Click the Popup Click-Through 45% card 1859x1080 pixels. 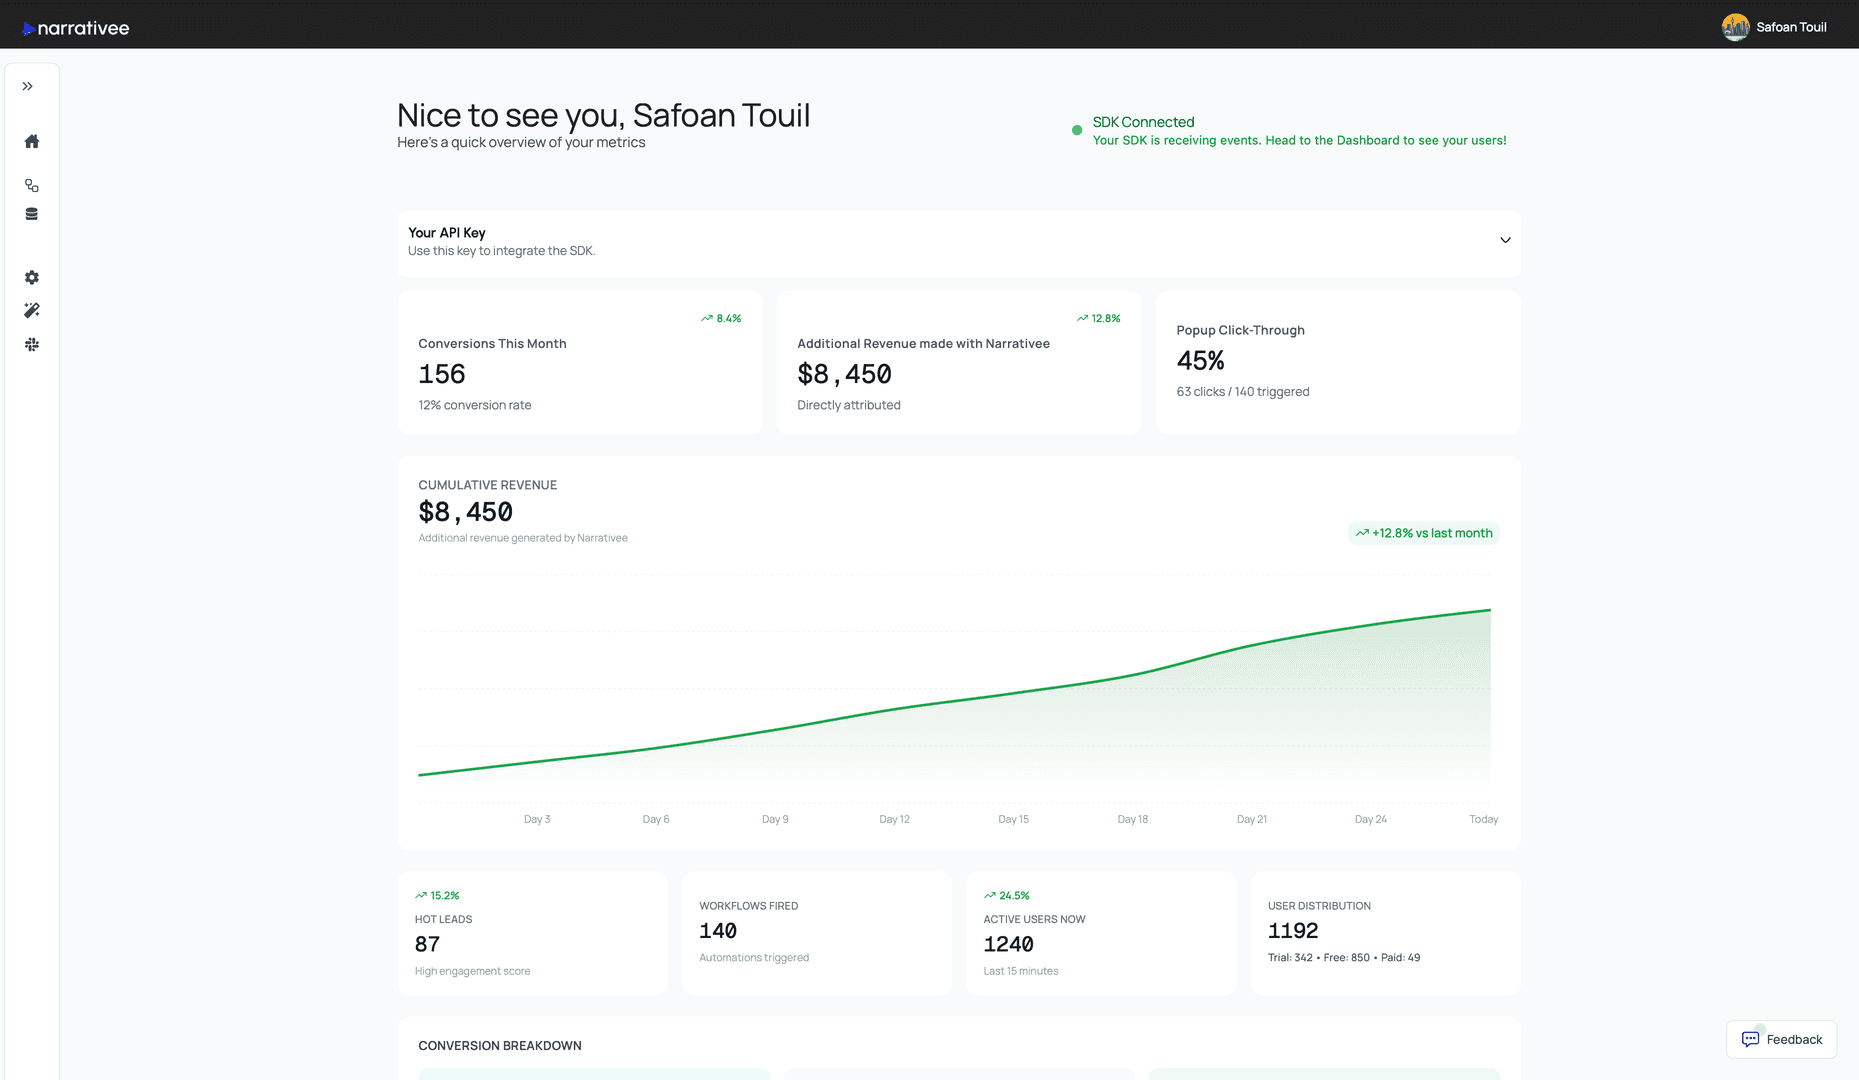(x=1337, y=362)
